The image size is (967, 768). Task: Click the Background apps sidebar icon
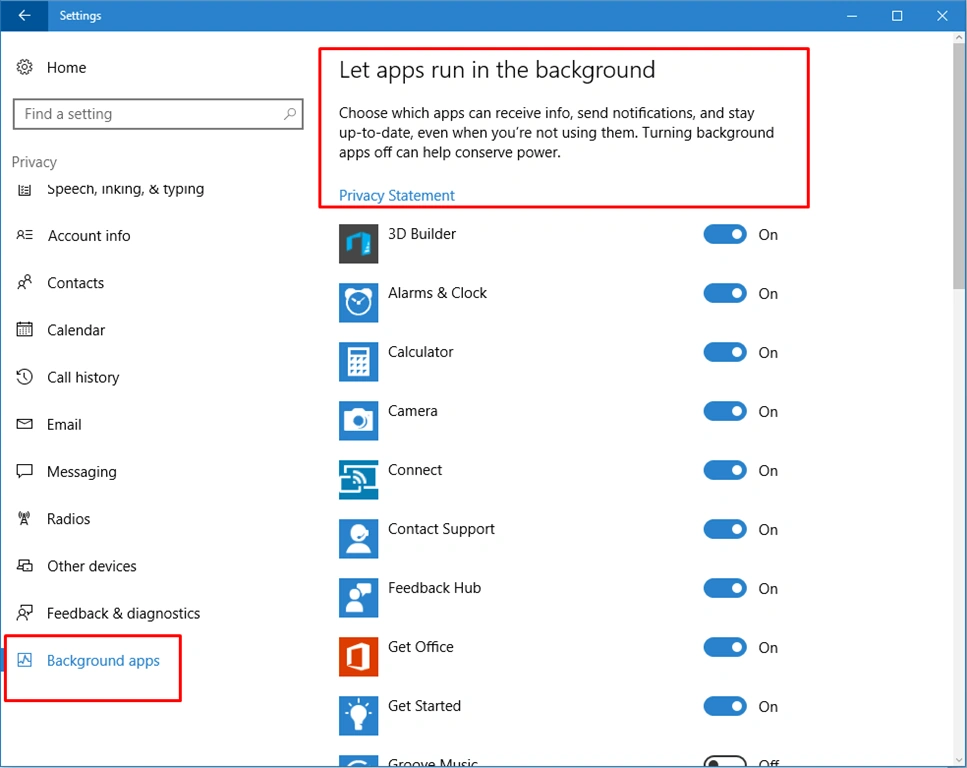pyautogui.click(x=24, y=660)
